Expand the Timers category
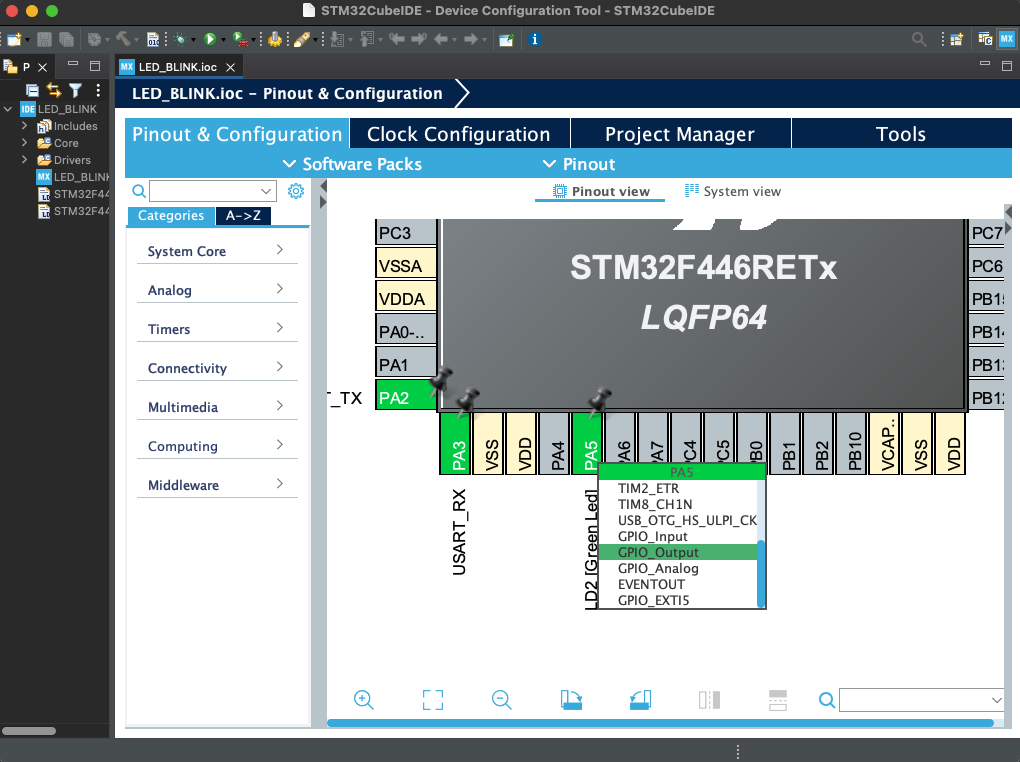 pos(217,329)
